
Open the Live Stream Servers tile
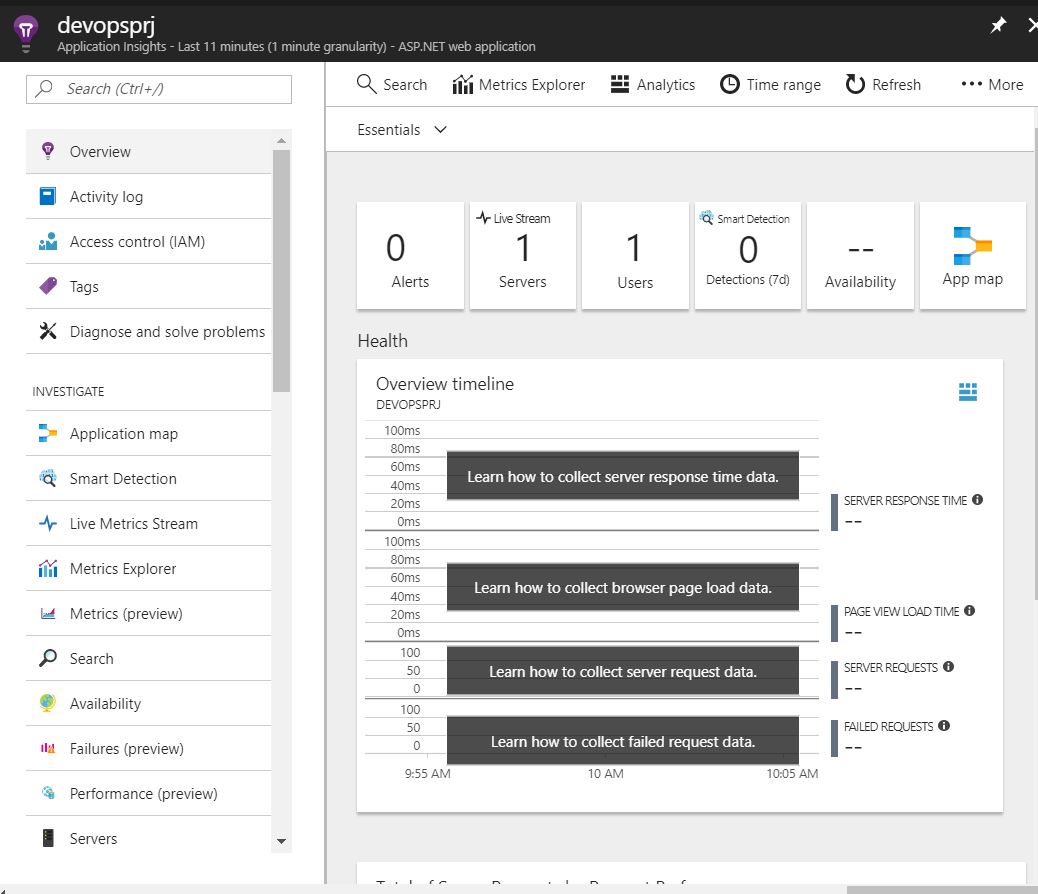click(x=523, y=256)
